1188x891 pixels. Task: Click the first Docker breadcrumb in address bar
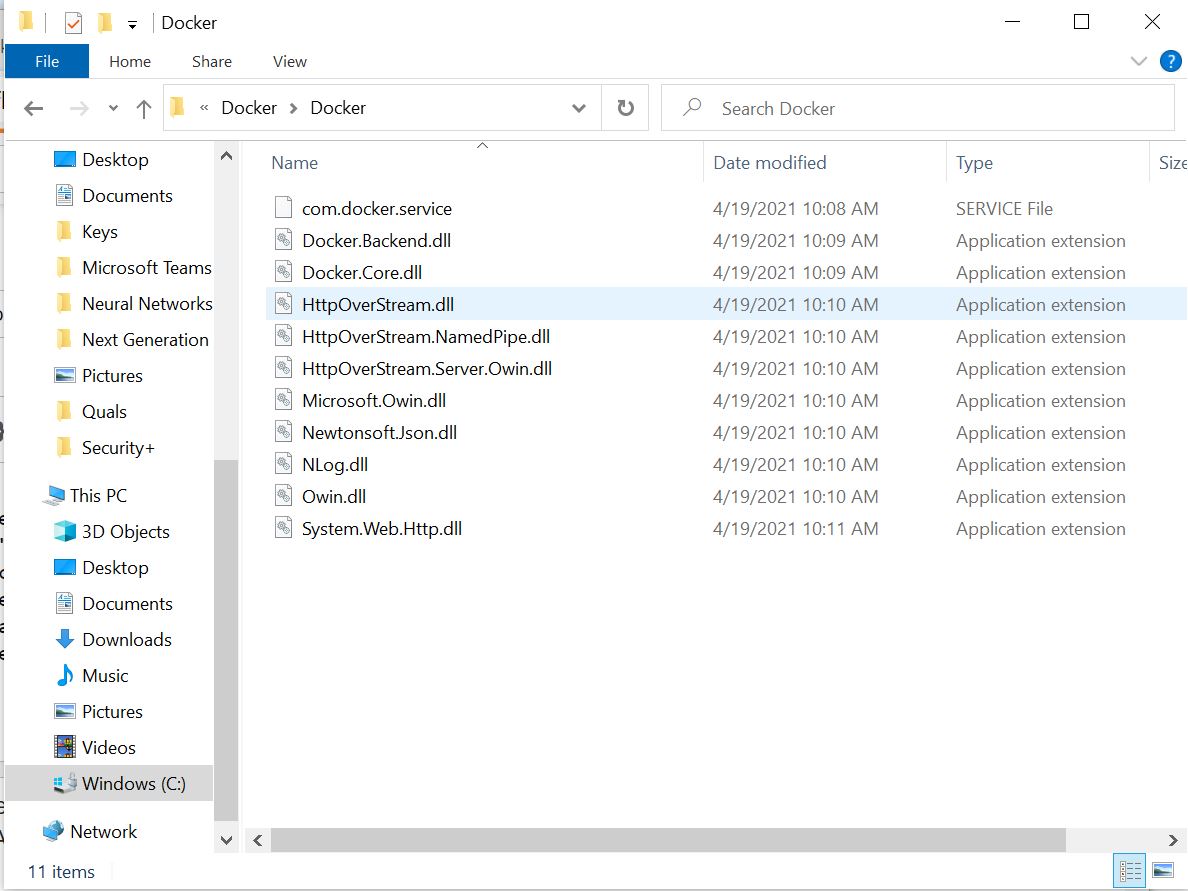(249, 108)
